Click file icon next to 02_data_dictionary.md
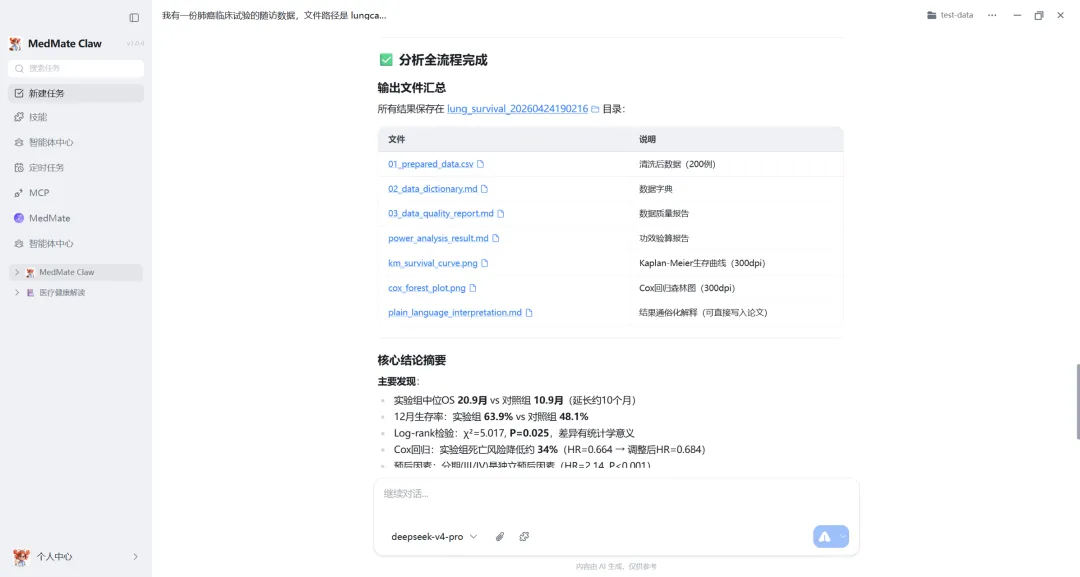 click(x=484, y=189)
